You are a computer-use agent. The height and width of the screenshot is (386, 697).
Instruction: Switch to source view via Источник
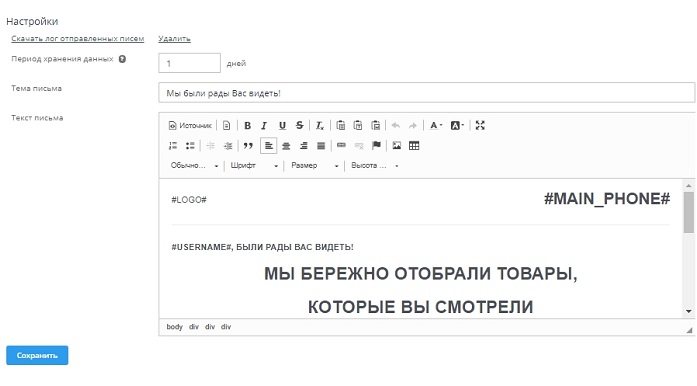click(190, 126)
